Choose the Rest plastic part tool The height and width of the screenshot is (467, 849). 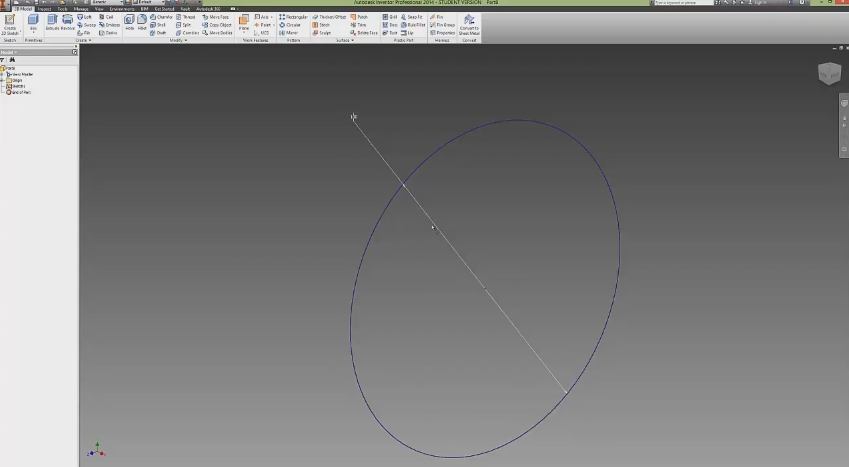[390, 33]
